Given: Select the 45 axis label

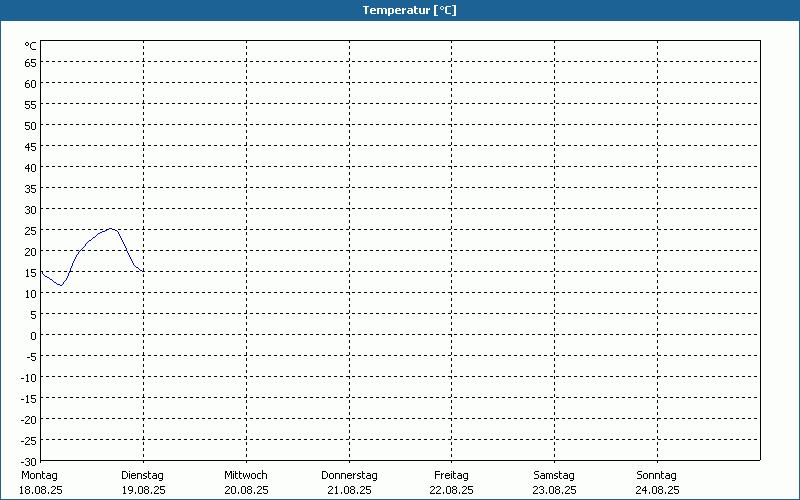Looking at the screenshot, I should coord(31,147).
